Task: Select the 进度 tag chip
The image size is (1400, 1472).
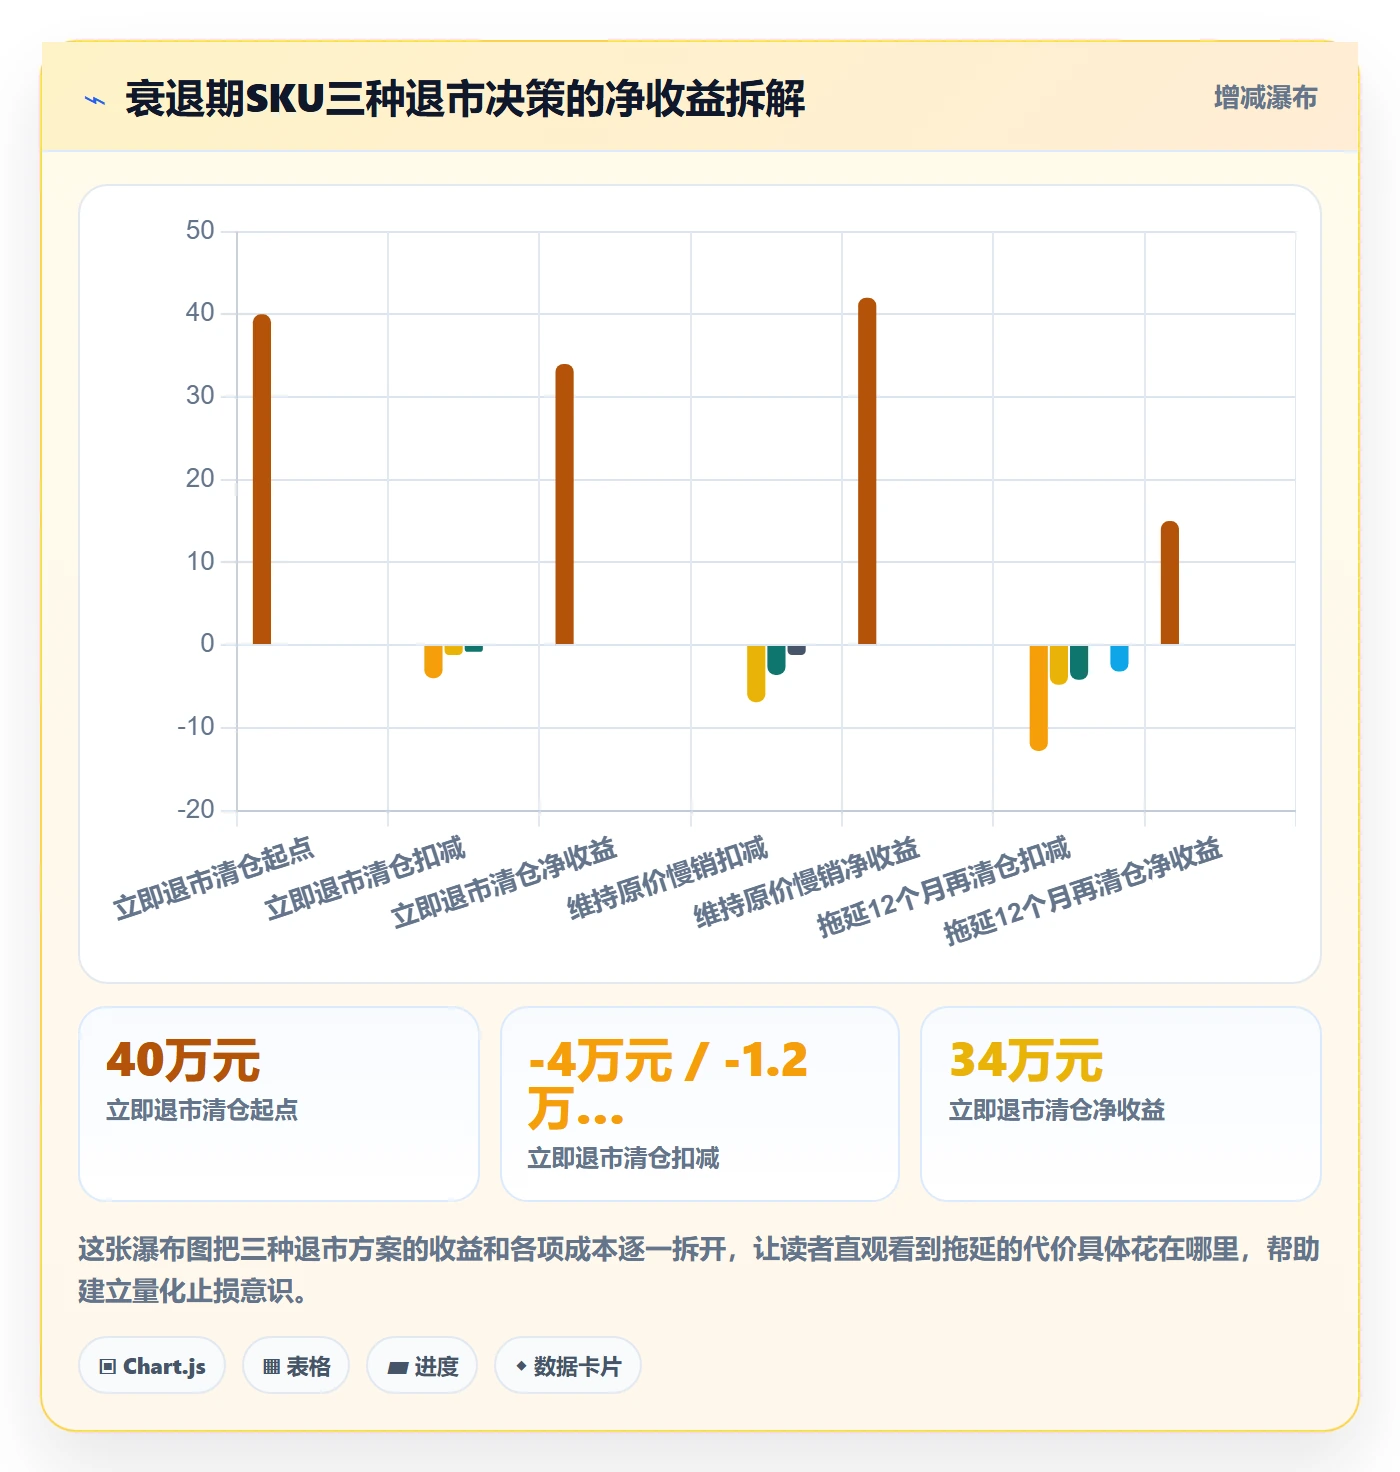Action: (422, 1366)
